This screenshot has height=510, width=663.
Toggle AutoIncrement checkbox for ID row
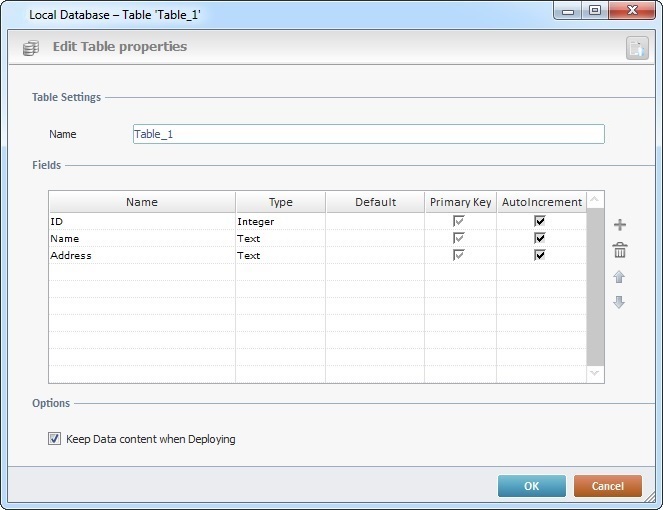(540, 222)
